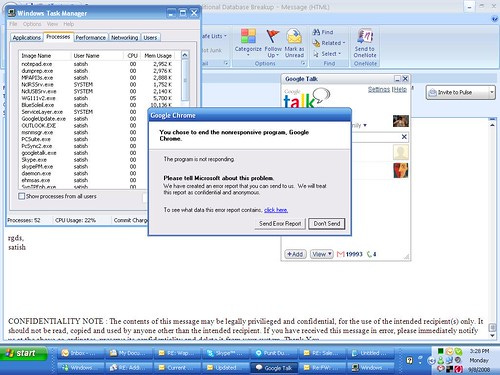500x375 pixels.
Task: Select the ServiceLayer.exe process row
Action: tap(83, 112)
